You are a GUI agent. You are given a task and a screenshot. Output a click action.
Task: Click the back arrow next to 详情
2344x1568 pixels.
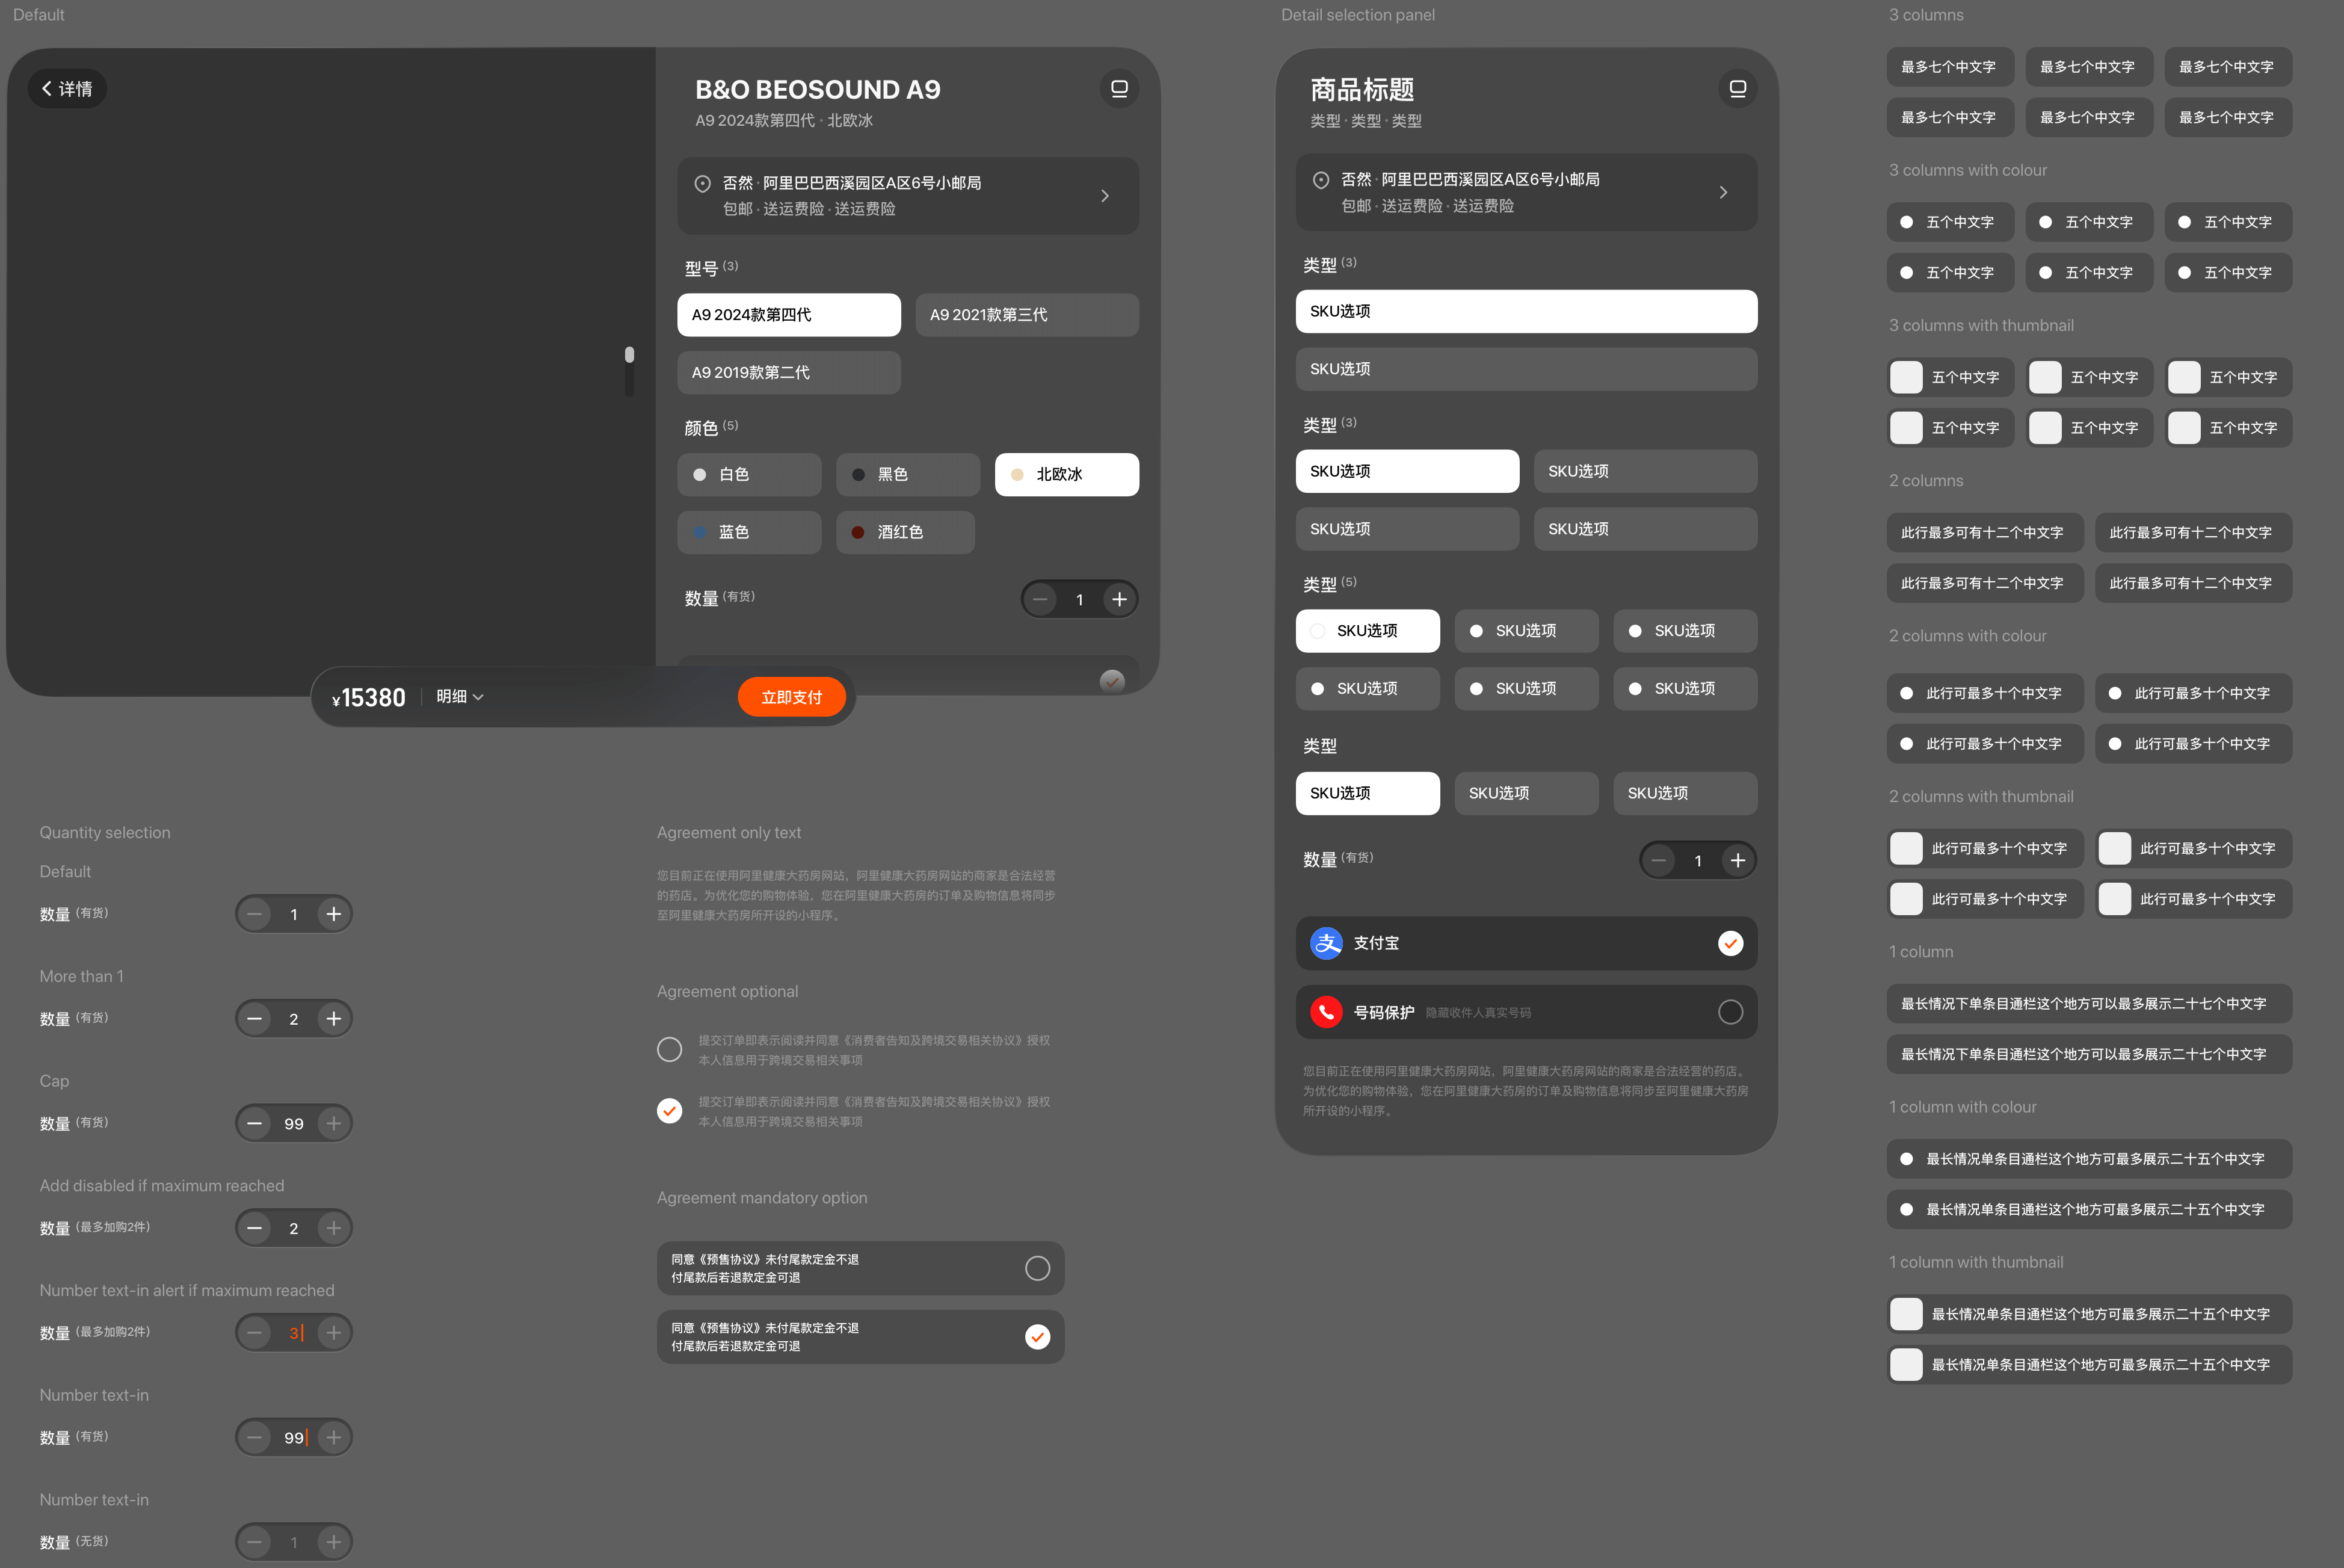pos(47,89)
